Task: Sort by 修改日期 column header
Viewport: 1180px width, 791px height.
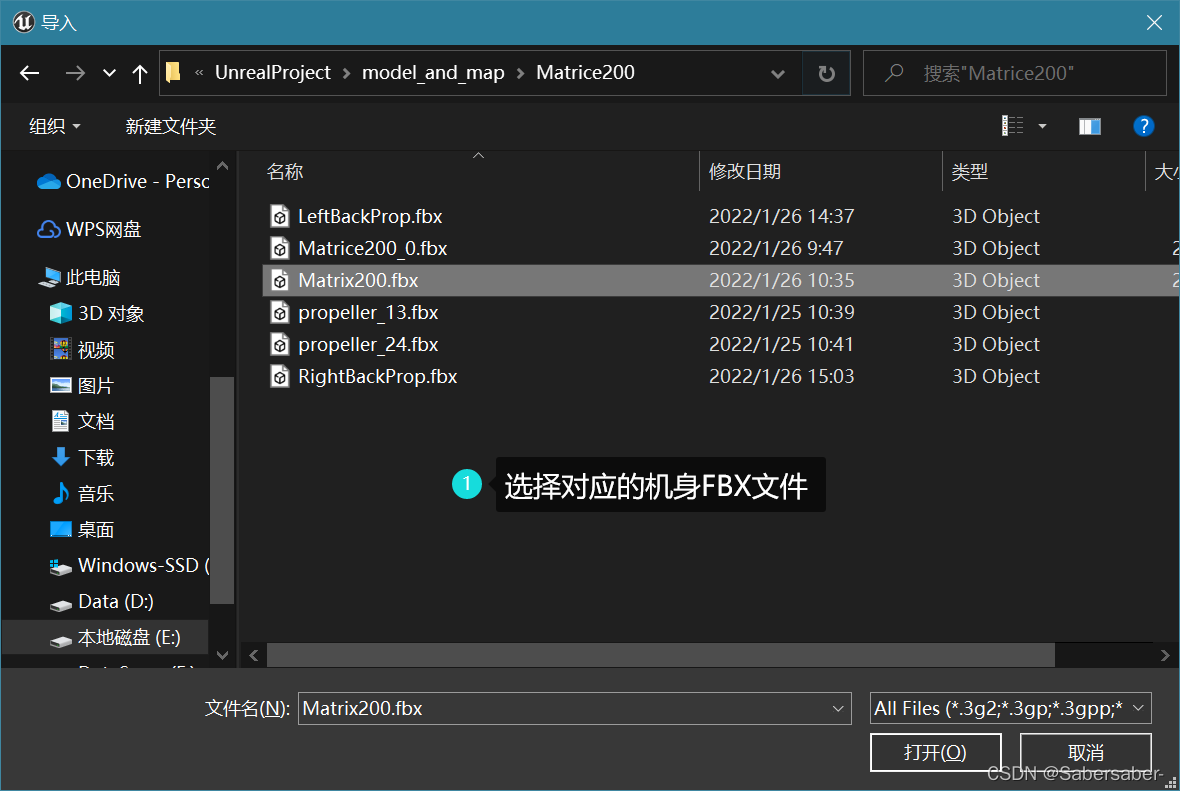Action: click(744, 172)
